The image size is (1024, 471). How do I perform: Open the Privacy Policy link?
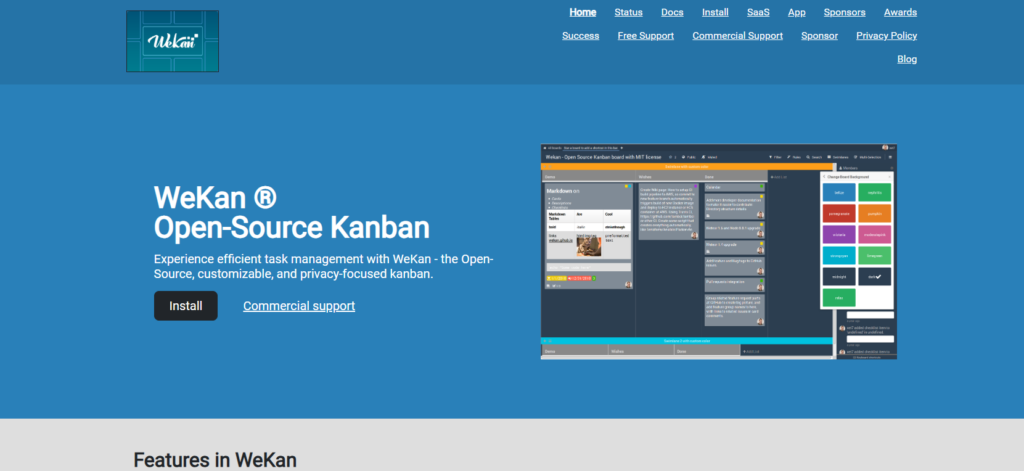886,35
